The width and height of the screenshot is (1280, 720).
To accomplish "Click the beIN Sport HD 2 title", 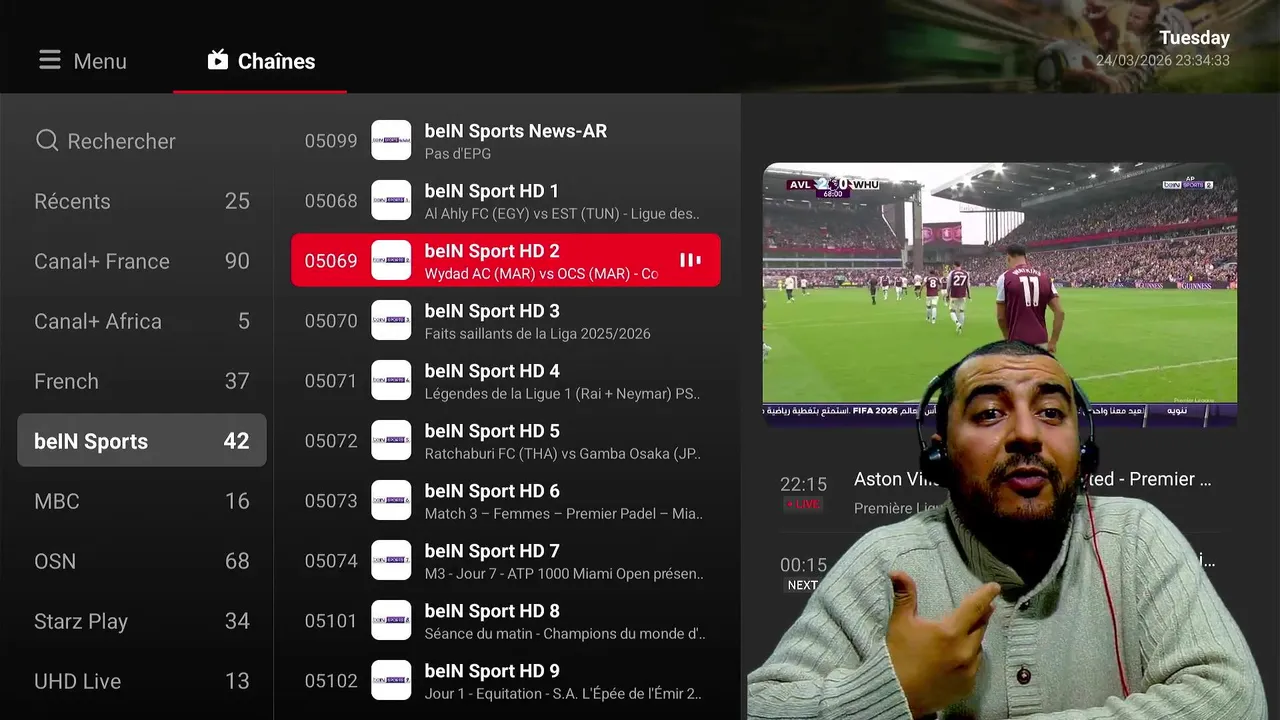I will point(492,251).
